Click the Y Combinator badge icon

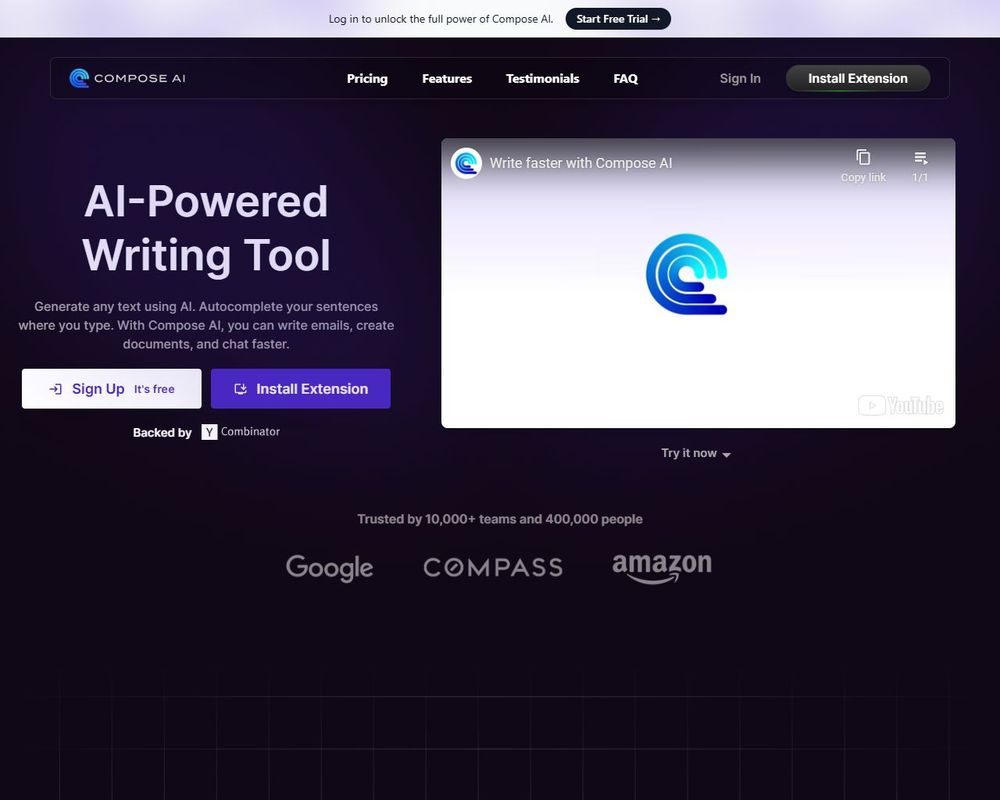208,432
